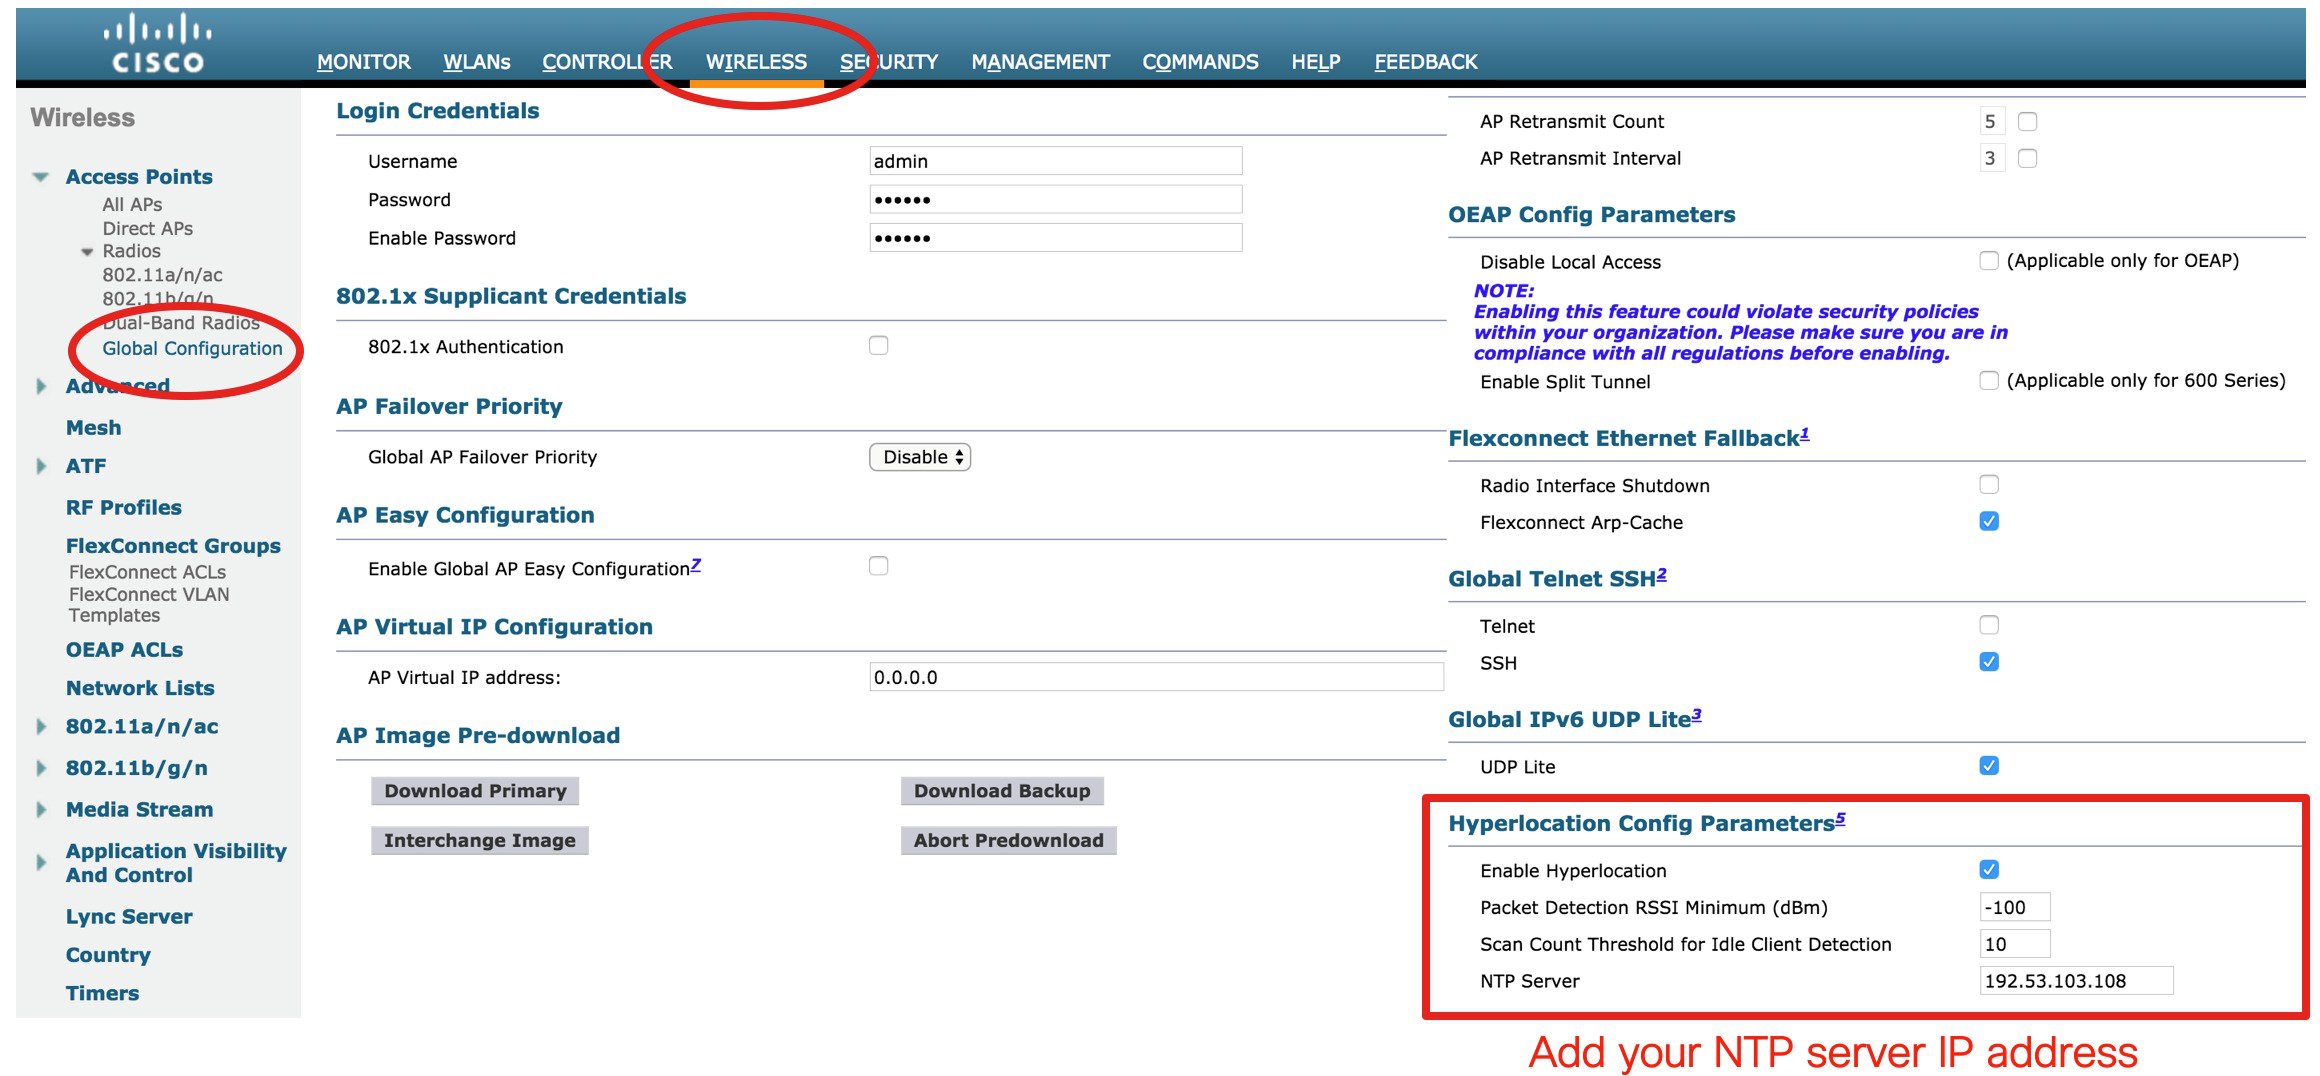Expand the Media Stream section
The width and height of the screenshot is (2320, 1076).
[x=41, y=810]
